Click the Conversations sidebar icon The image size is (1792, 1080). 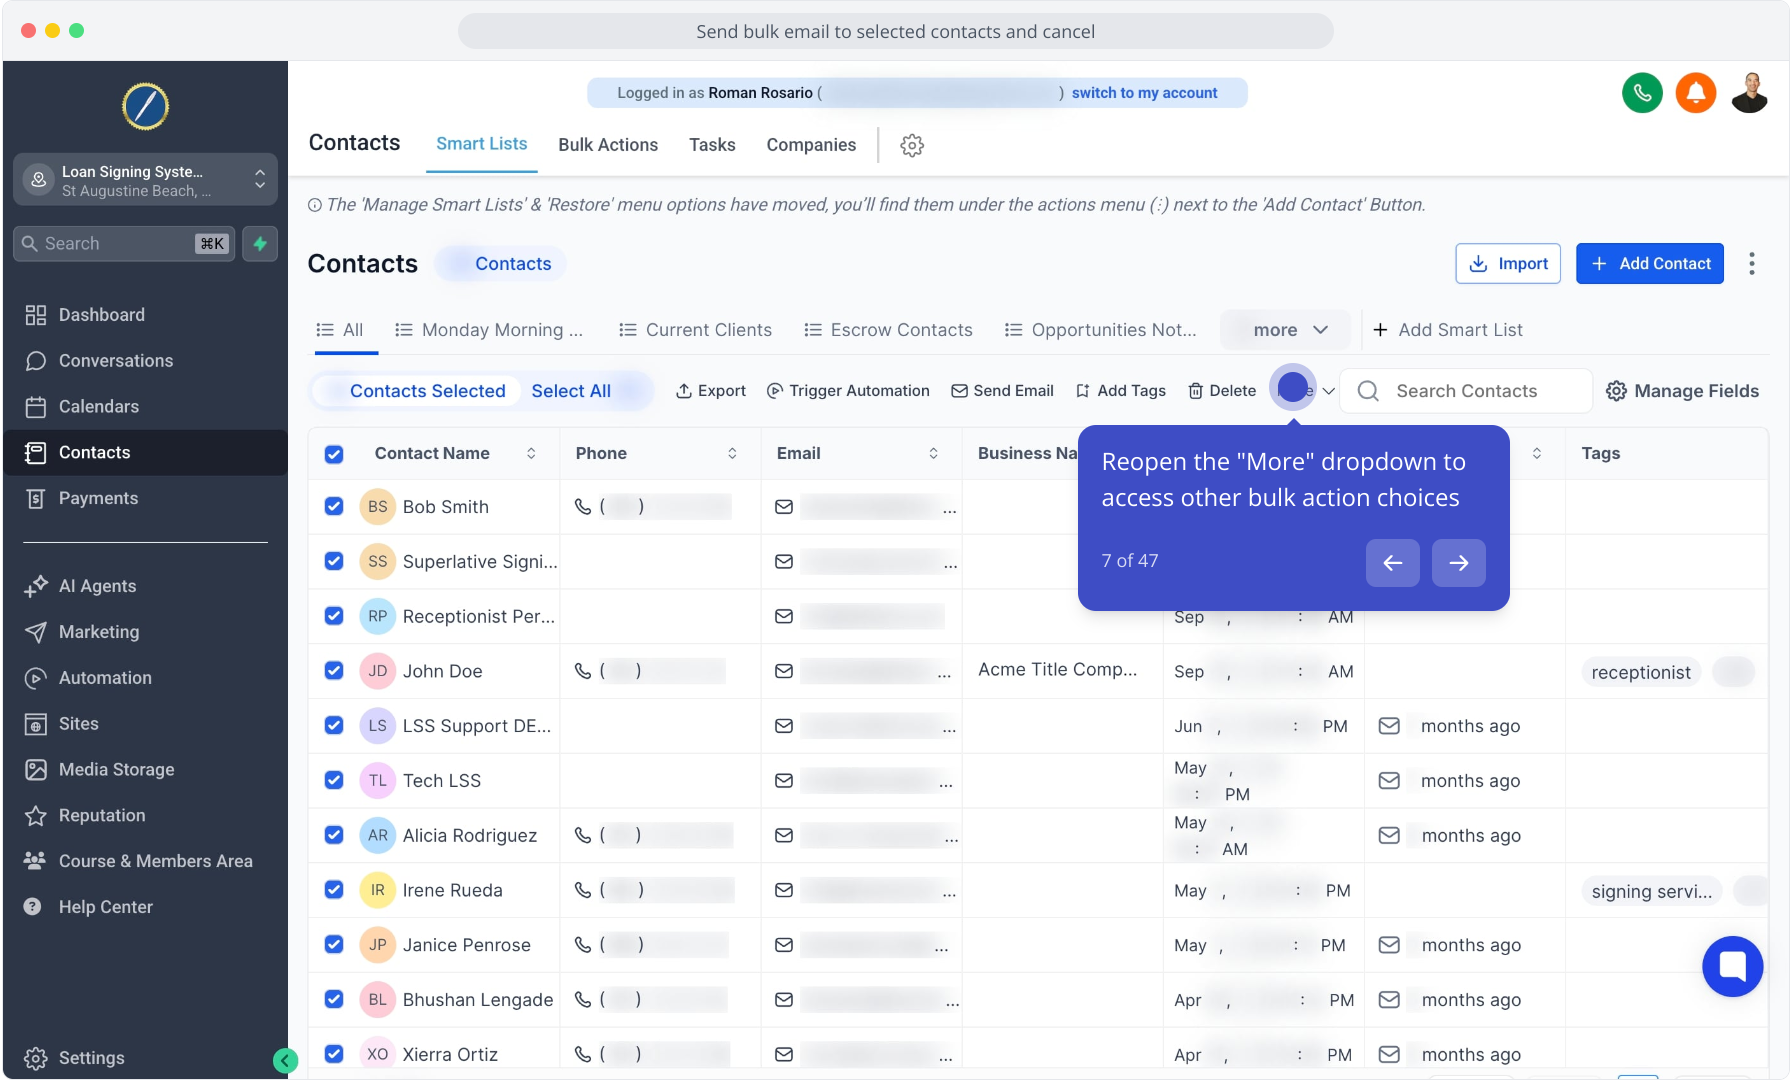[36, 361]
